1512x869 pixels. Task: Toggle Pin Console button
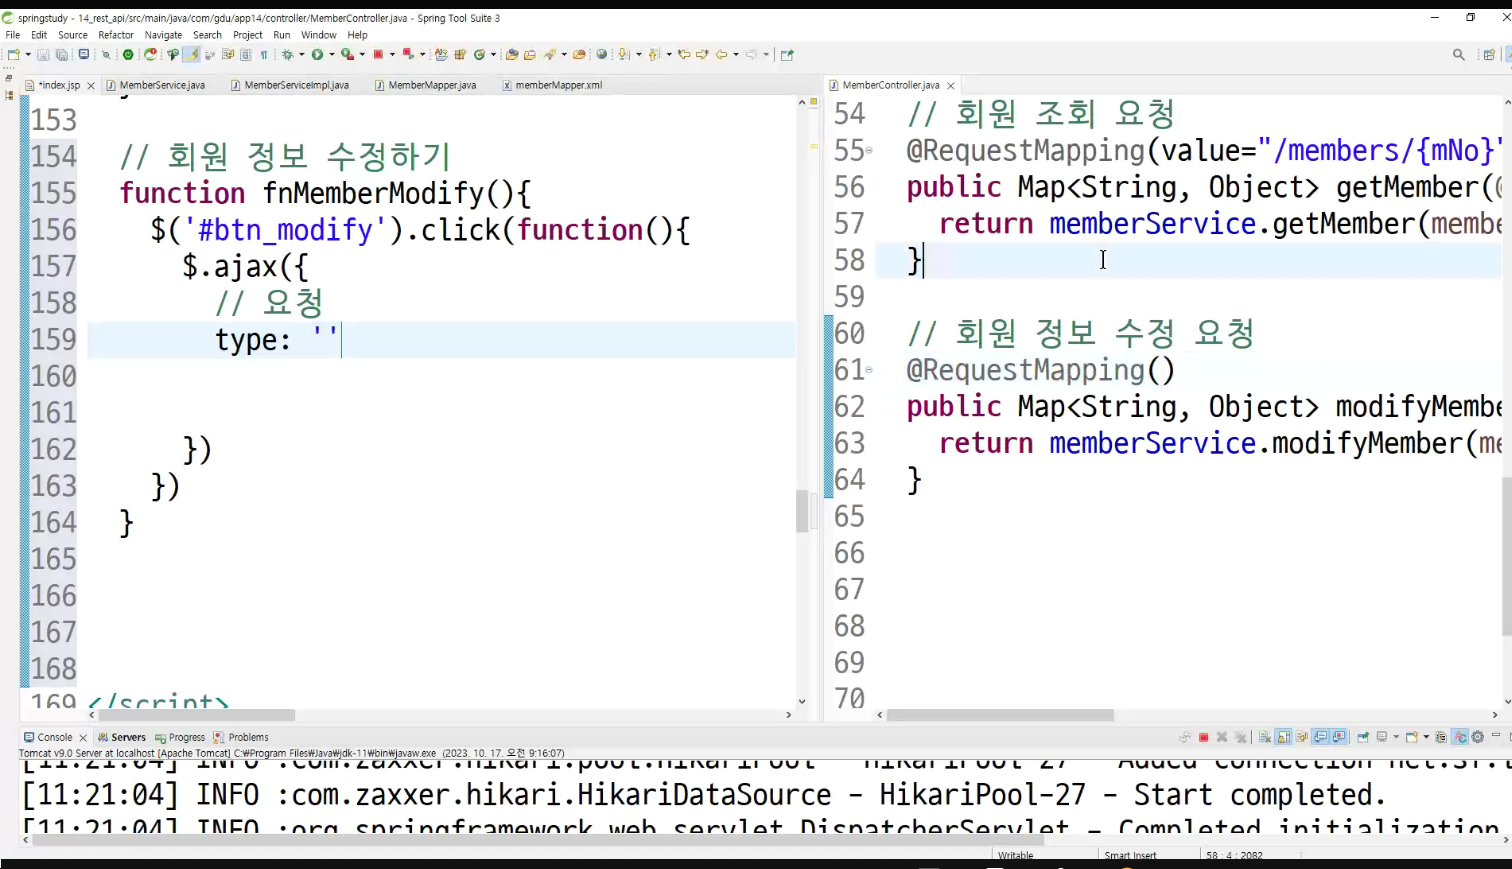click(1363, 737)
